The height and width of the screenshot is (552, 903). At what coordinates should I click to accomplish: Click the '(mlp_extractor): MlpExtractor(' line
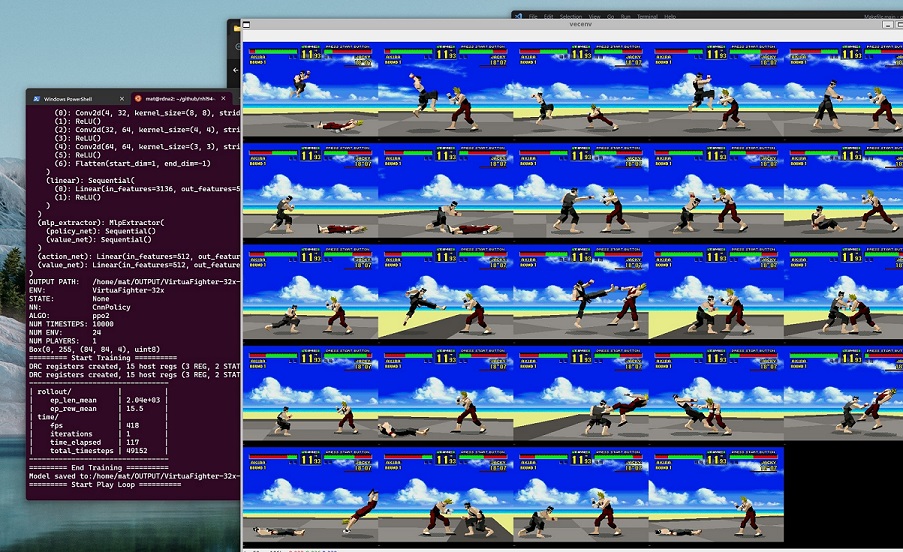pyautogui.click(x=101, y=222)
